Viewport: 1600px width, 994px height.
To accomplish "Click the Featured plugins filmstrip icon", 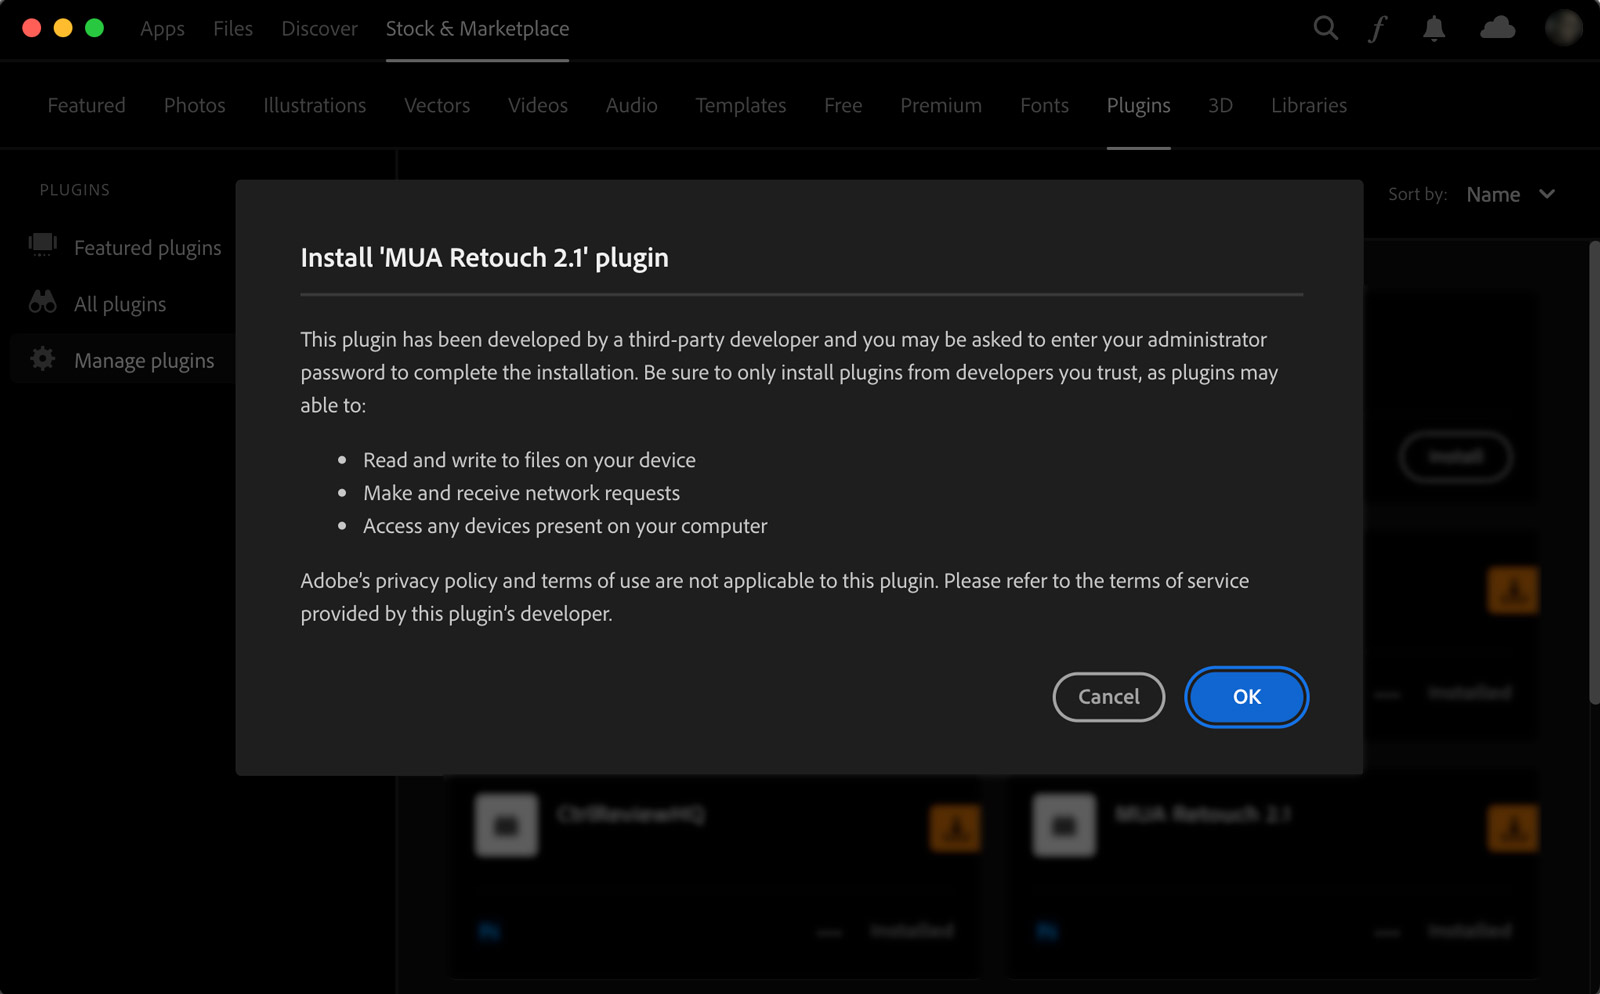I will [43, 245].
